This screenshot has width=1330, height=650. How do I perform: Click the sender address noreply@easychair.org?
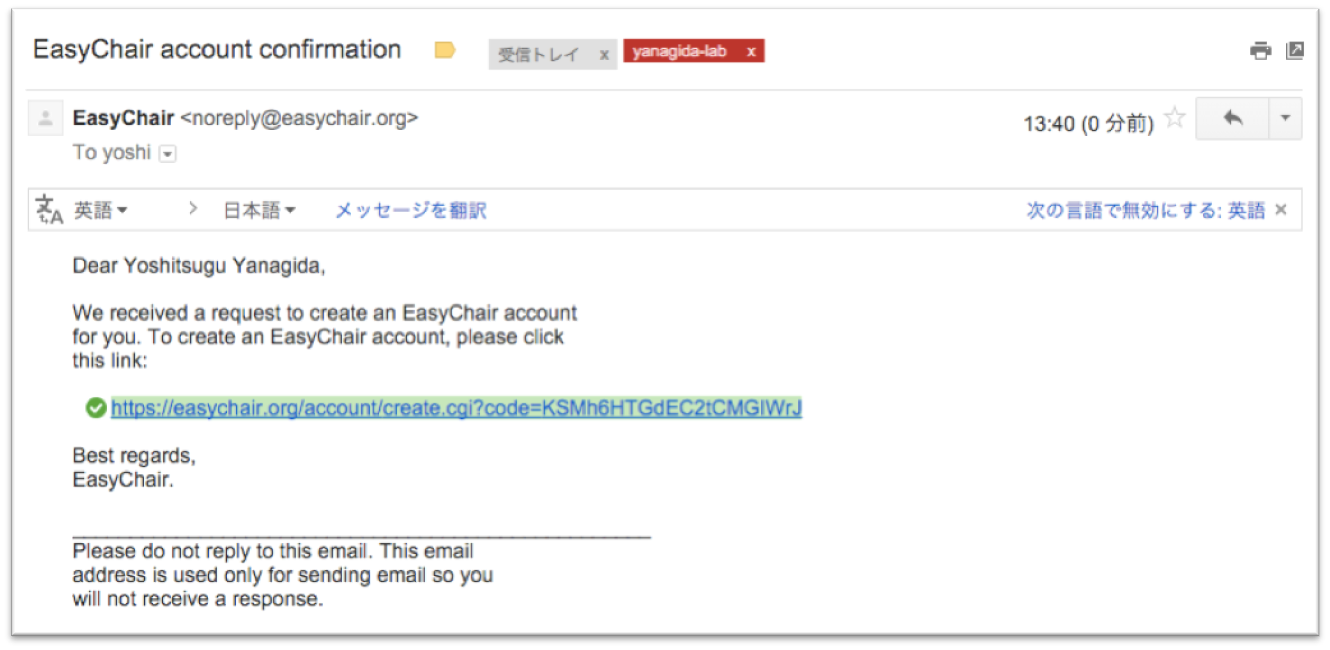[299, 118]
